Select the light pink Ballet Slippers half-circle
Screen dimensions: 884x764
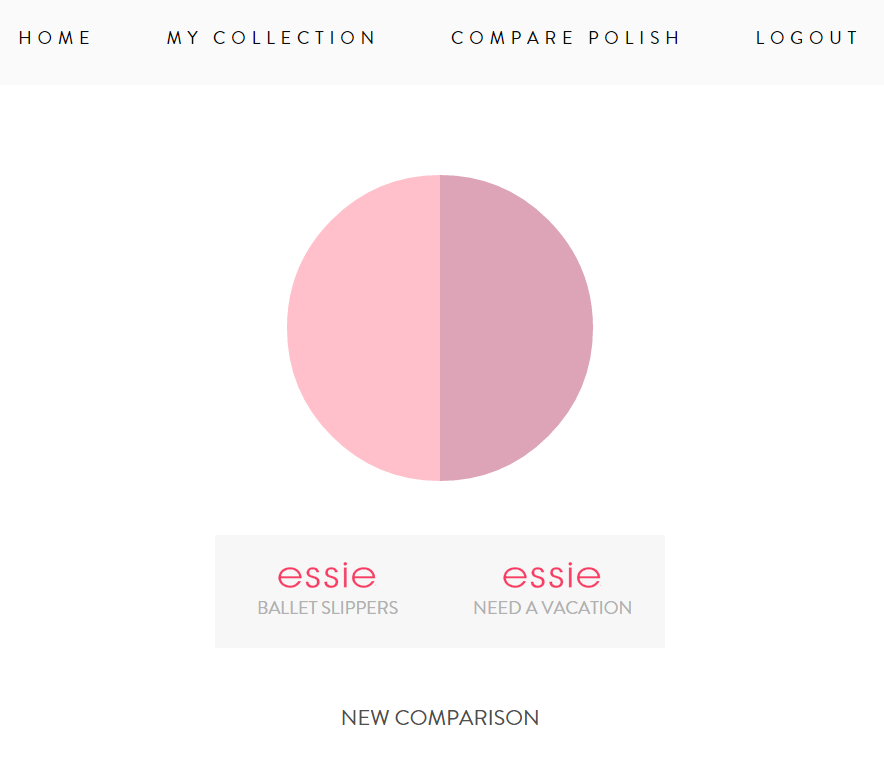coord(363,328)
